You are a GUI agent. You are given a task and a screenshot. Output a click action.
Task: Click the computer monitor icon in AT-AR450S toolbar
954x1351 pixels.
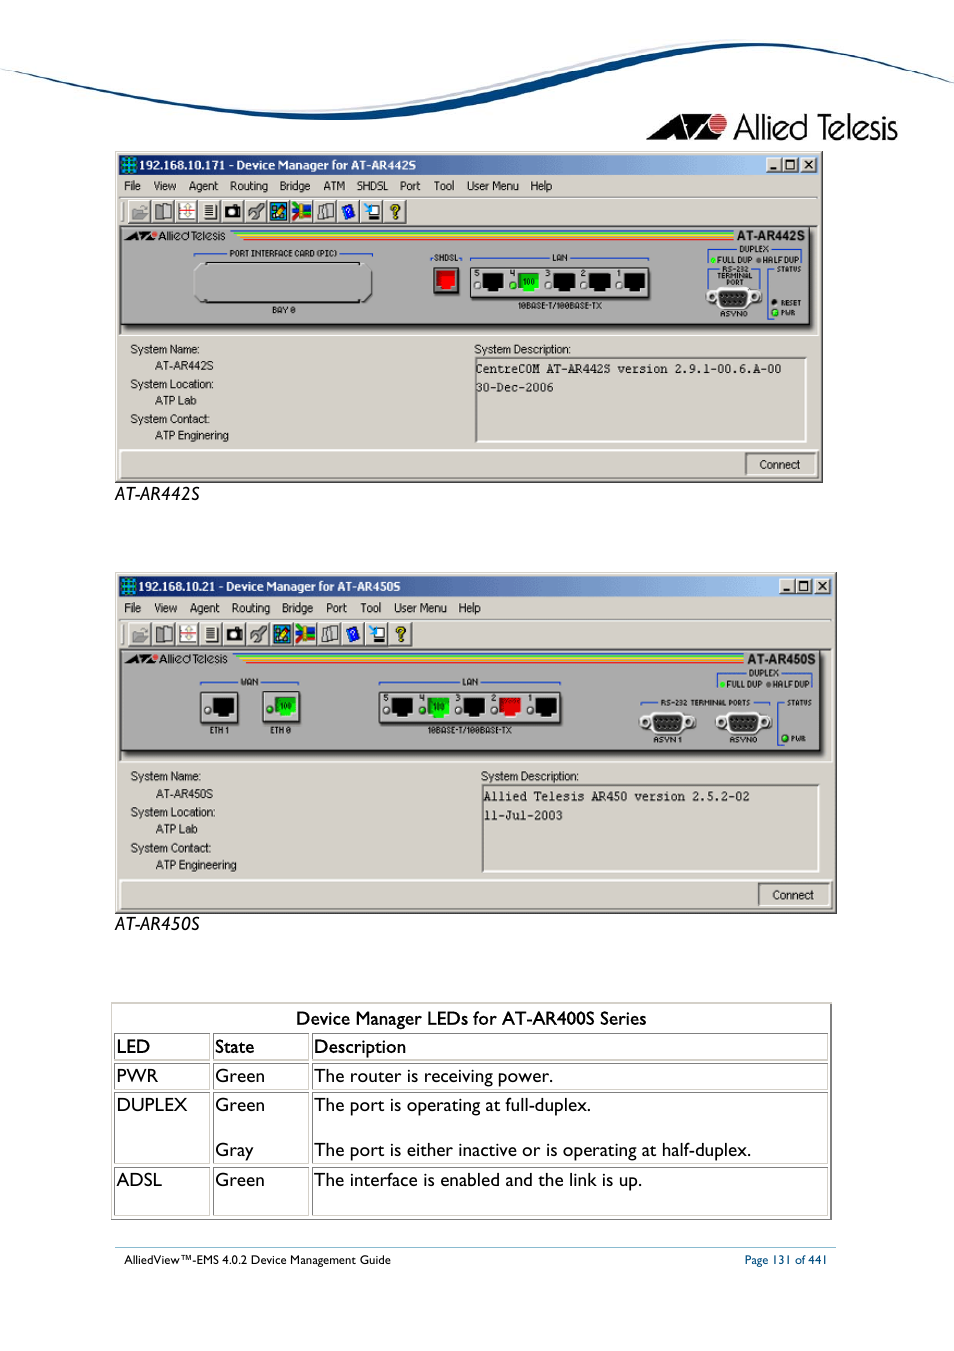[377, 634]
